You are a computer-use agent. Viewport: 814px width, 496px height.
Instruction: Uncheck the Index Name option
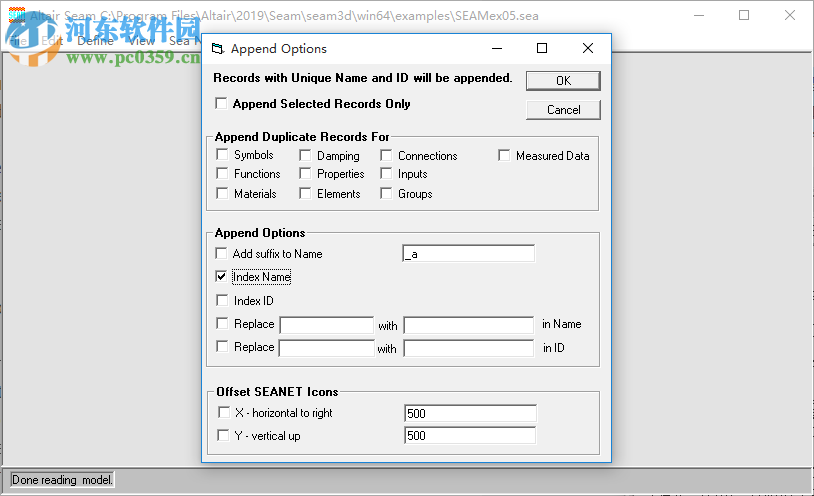pyautogui.click(x=221, y=276)
